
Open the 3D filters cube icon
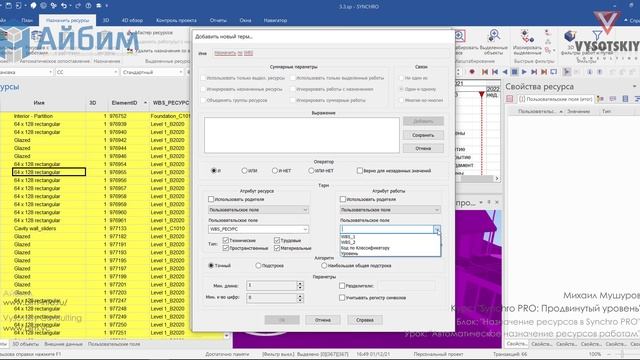(x=570, y=37)
